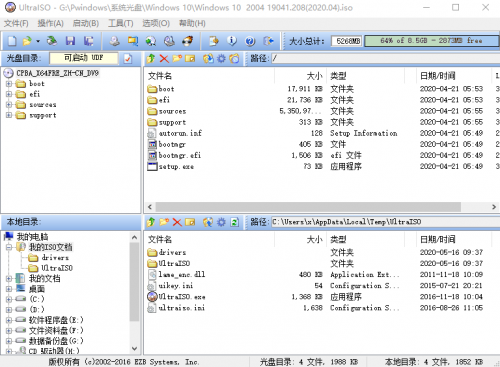Expand the efi folder in disc tree
The width and height of the screenshot is (500, 367).
pos(9,94)
